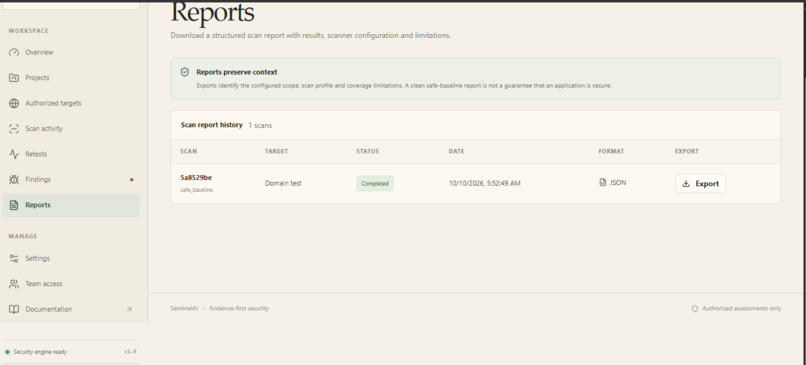Click the Settings sliders icon
Viewport: 806px width, 365px height.
coord(14,259)
